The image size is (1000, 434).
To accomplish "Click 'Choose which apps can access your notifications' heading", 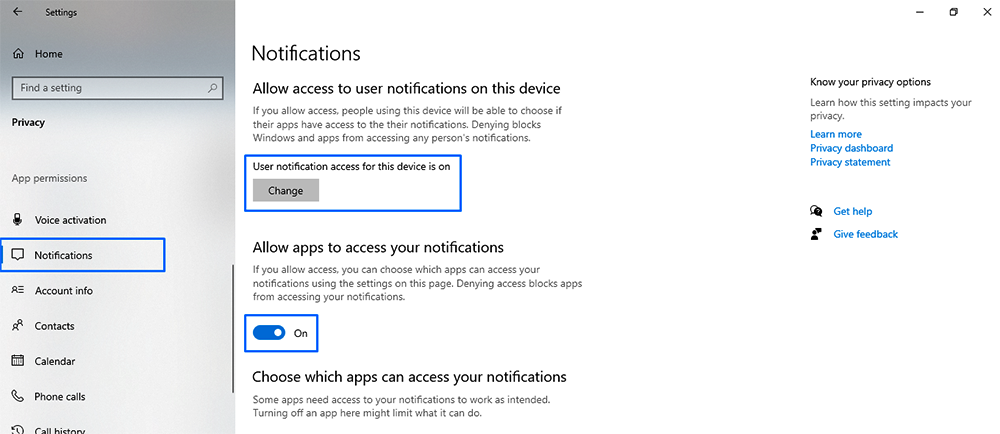I will pyautogui.click(x=409, y=376).
